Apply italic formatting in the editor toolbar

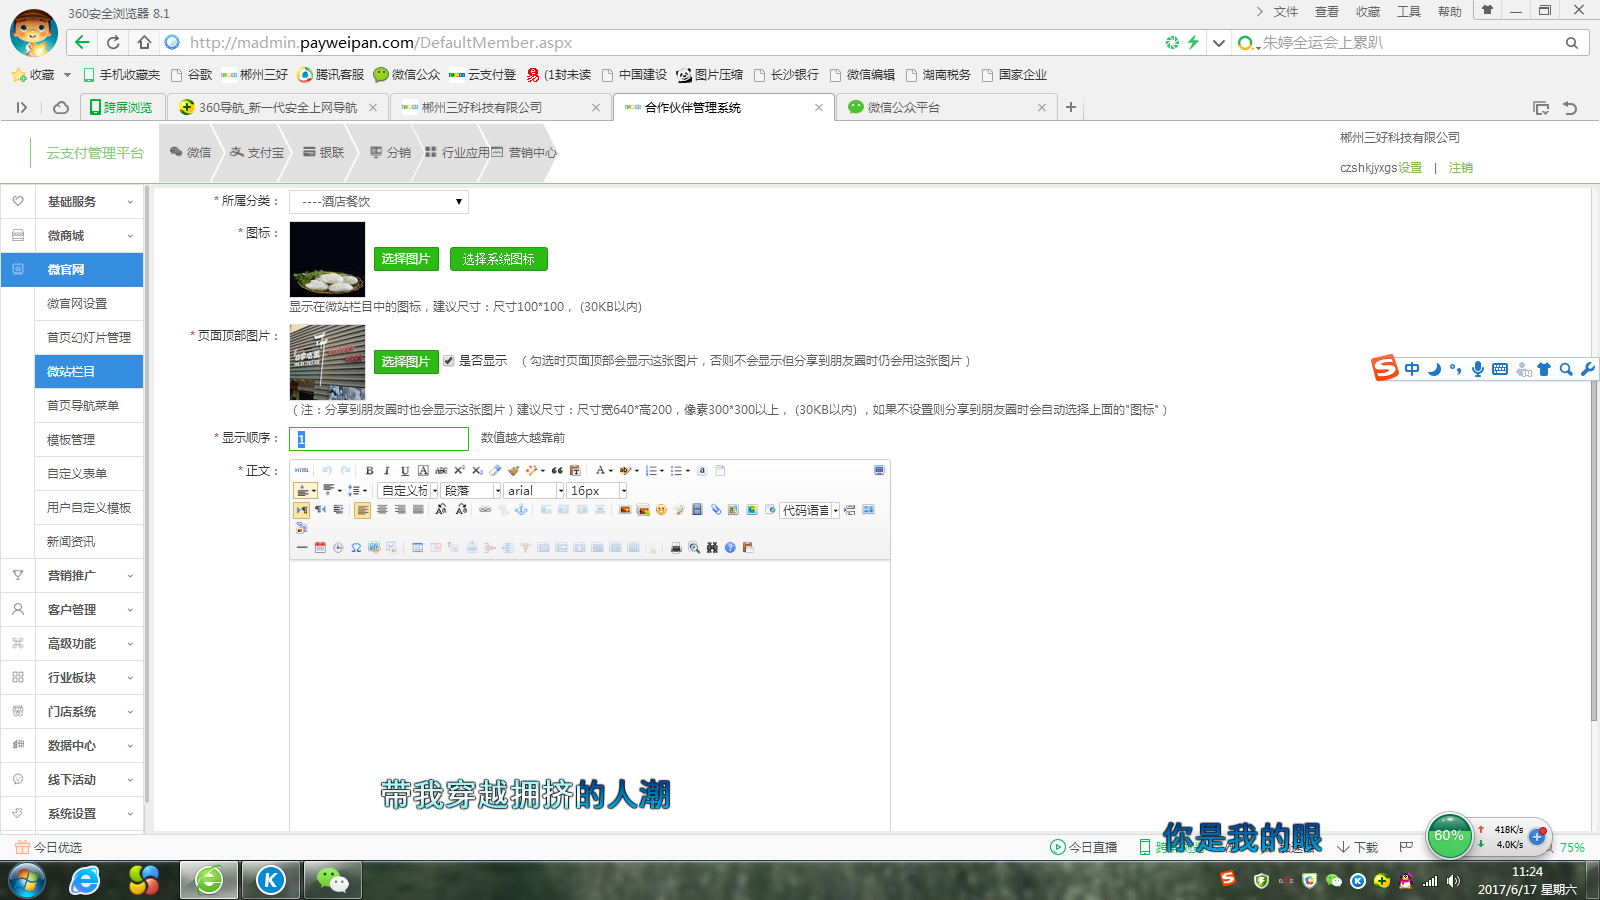click(387, 471)
